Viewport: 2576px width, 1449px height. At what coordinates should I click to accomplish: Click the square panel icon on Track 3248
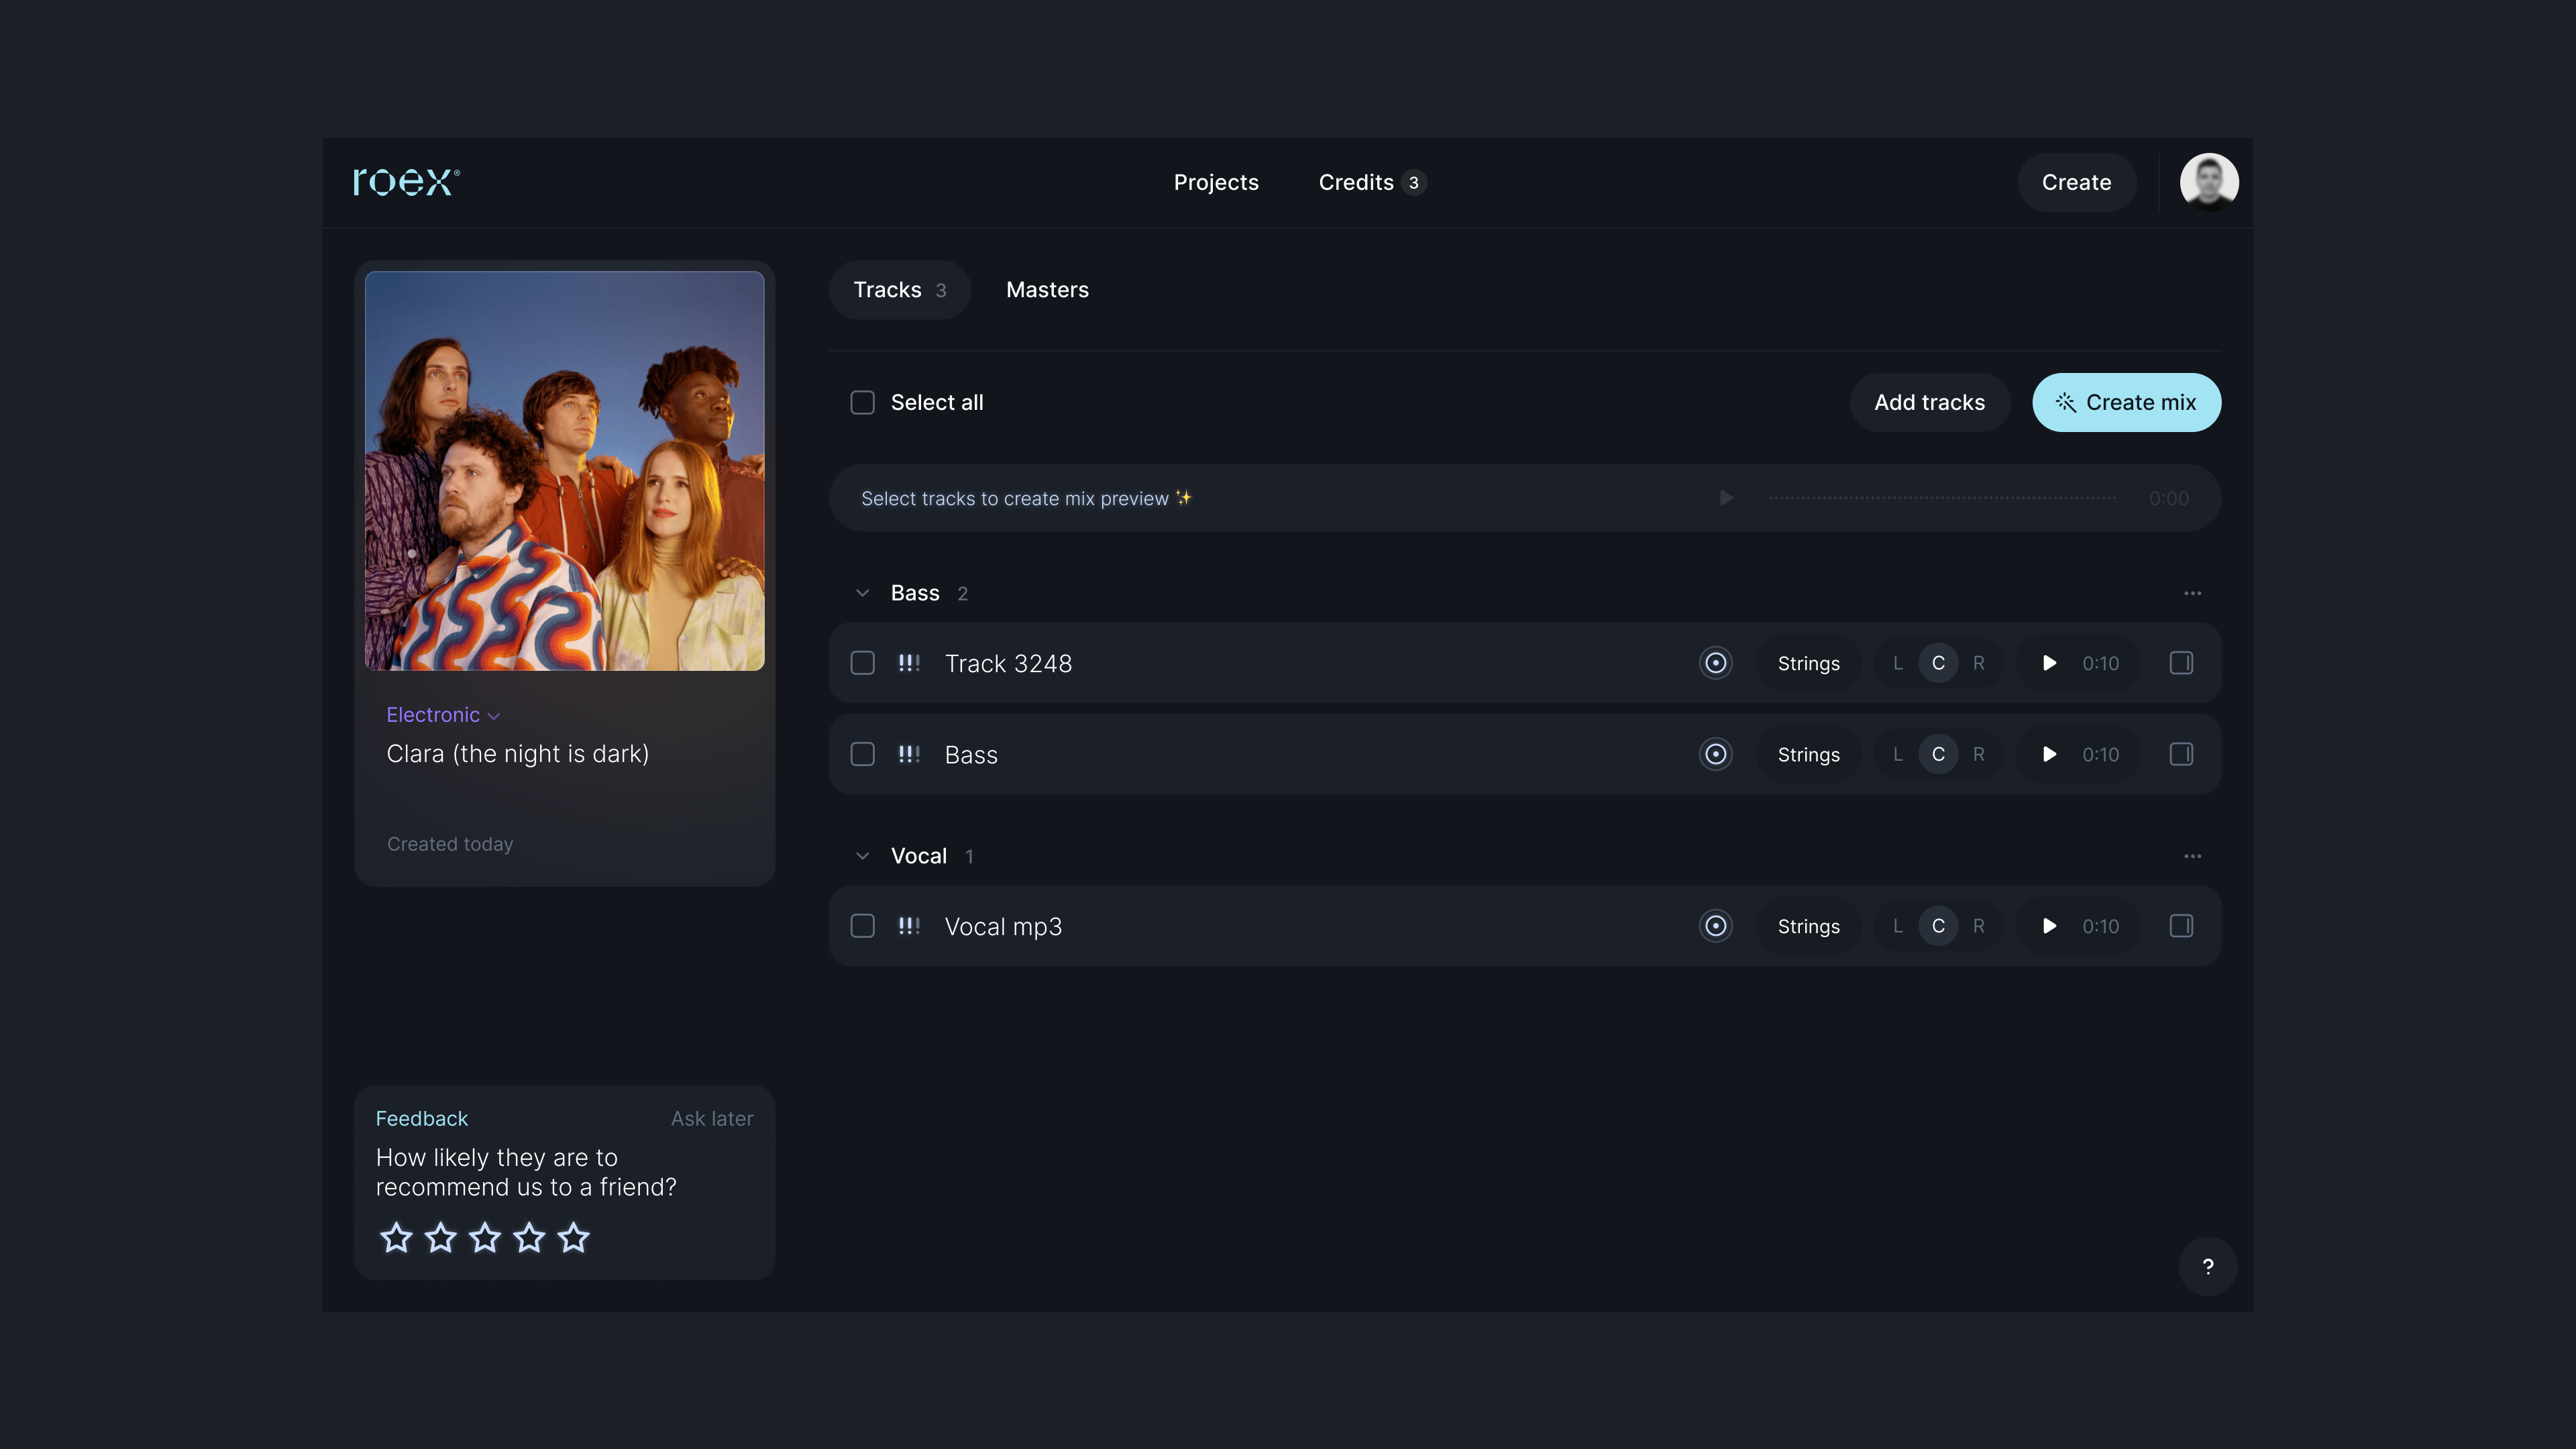click(x=2181, y=663)
